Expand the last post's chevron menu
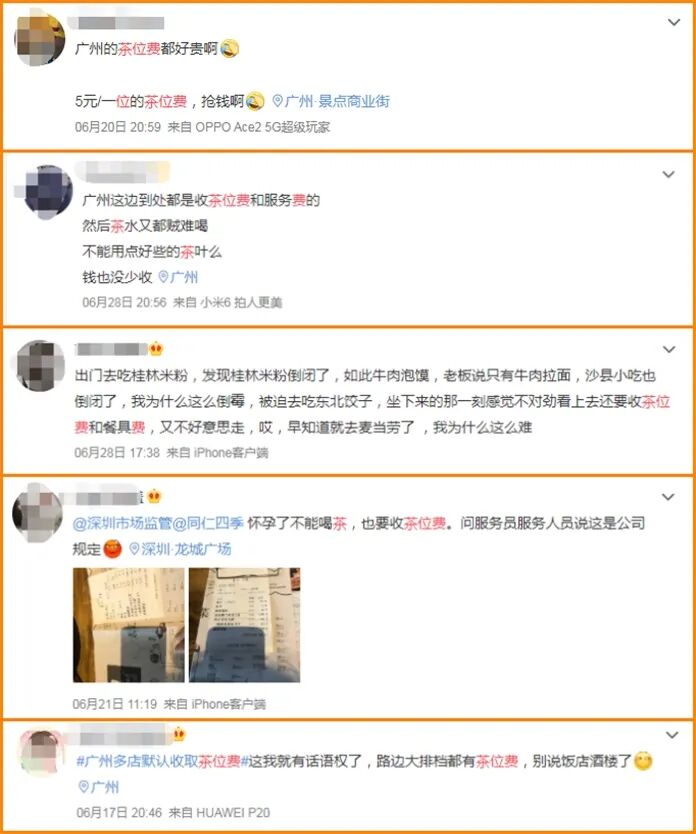The image size is (696, 834). click(x=672, y=735)
